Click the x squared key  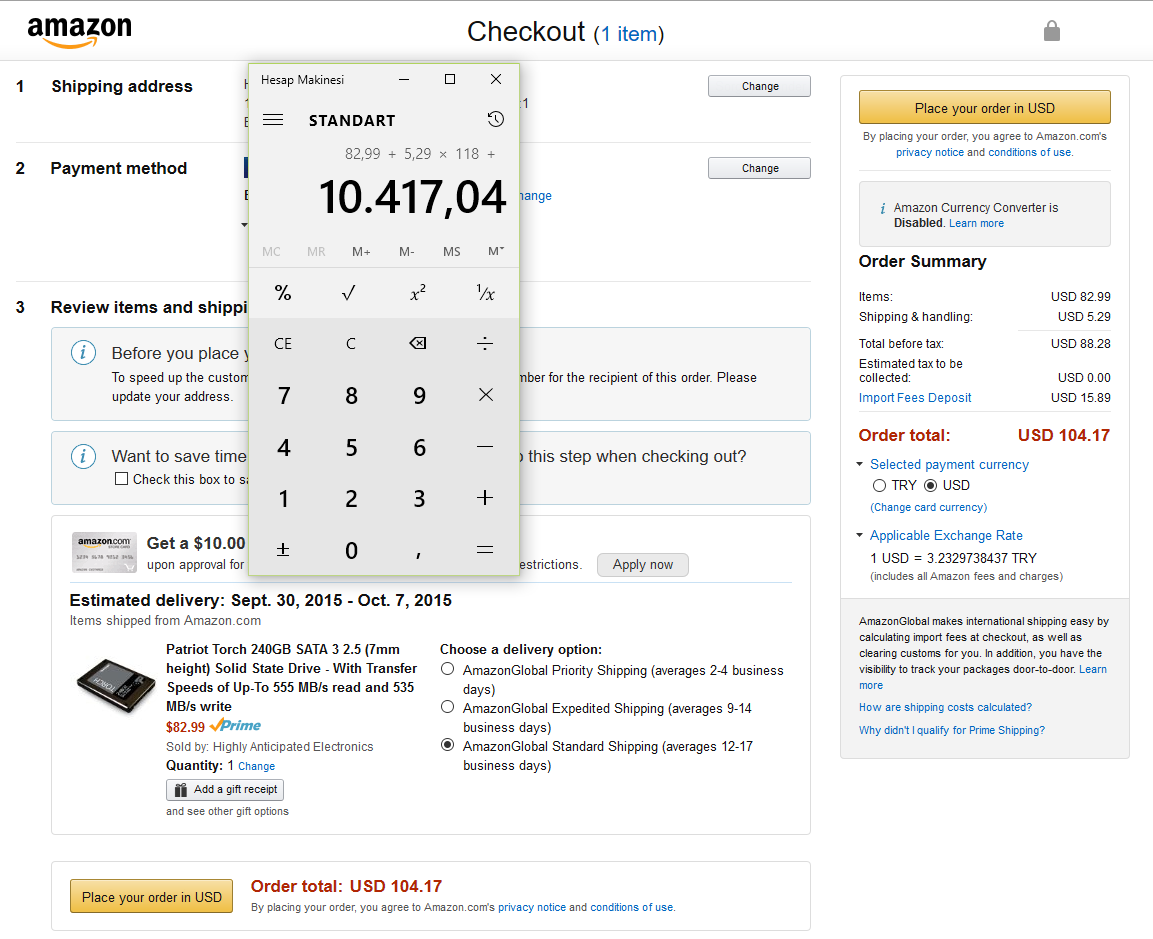[418, 293]
